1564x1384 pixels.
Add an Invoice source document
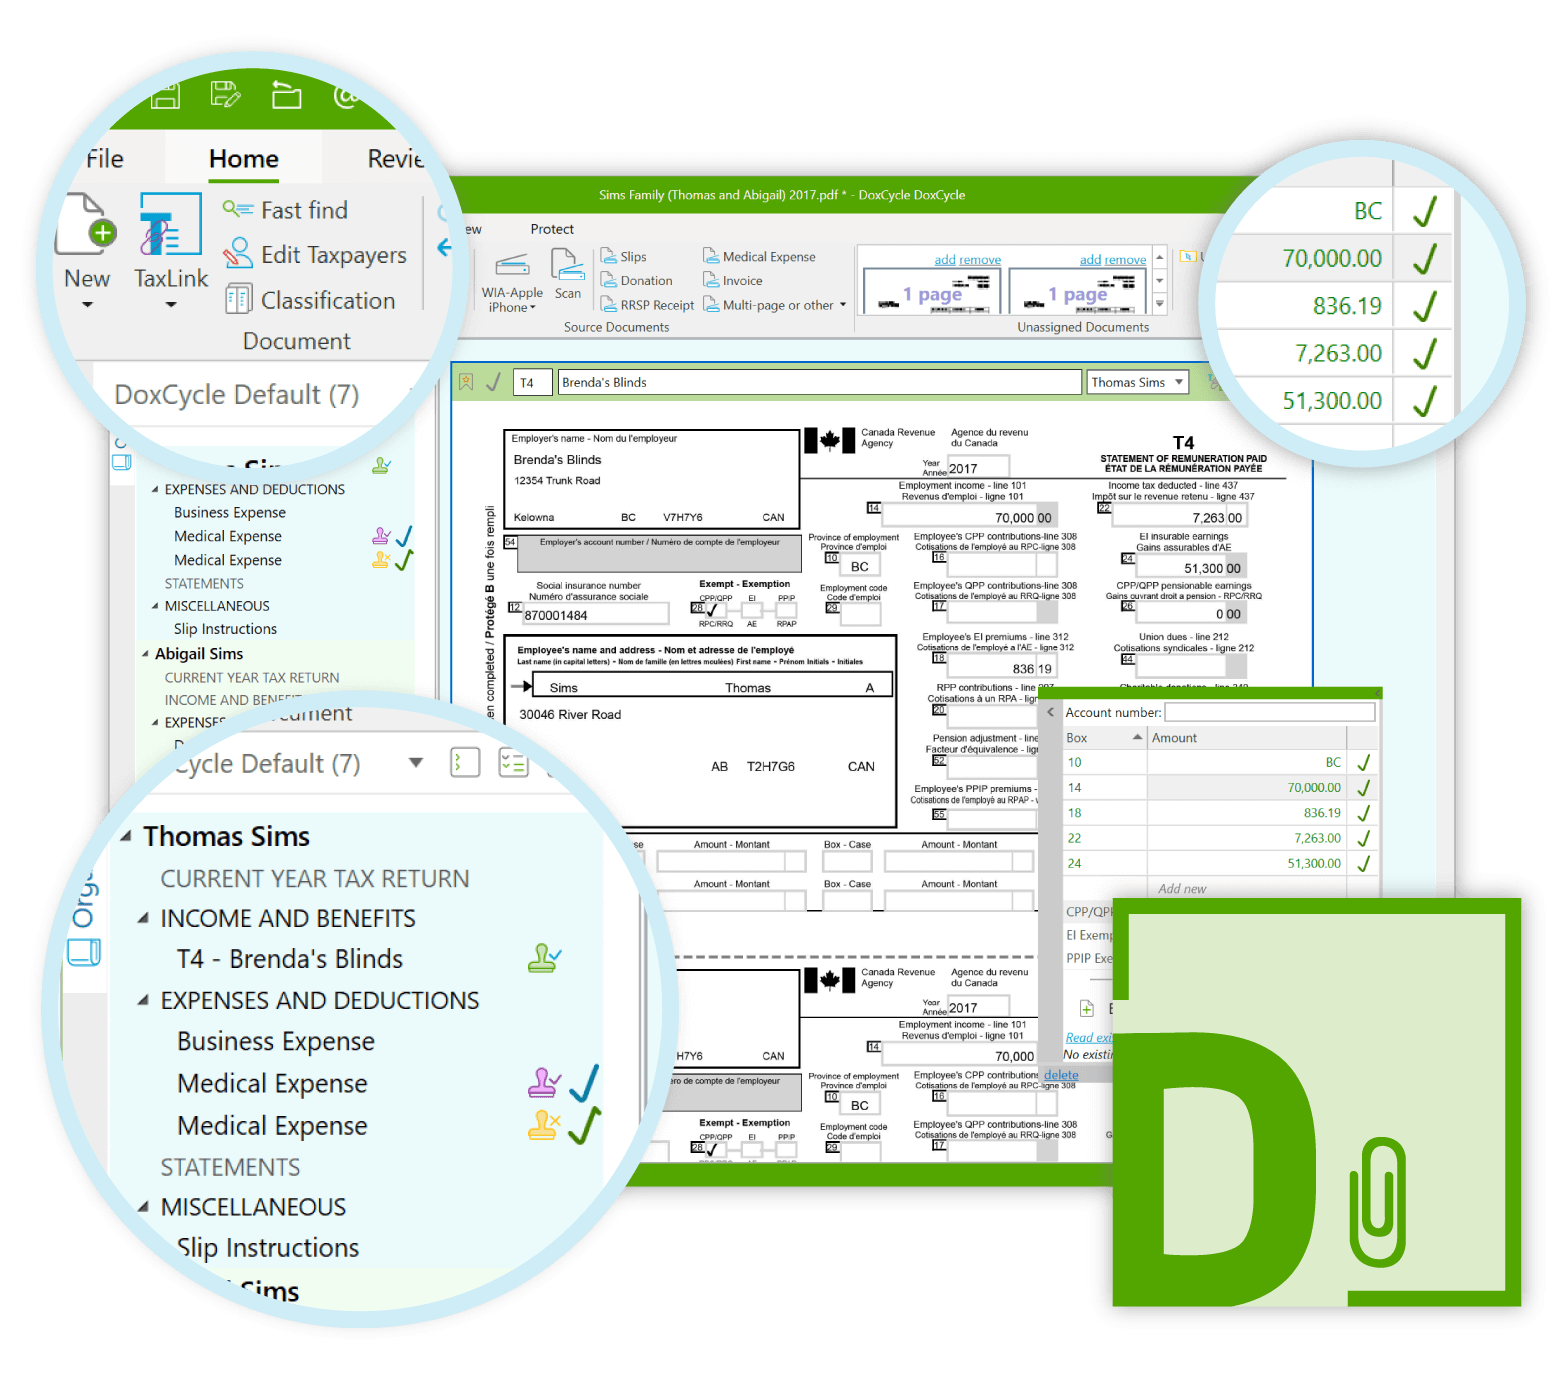pos(733,281)
